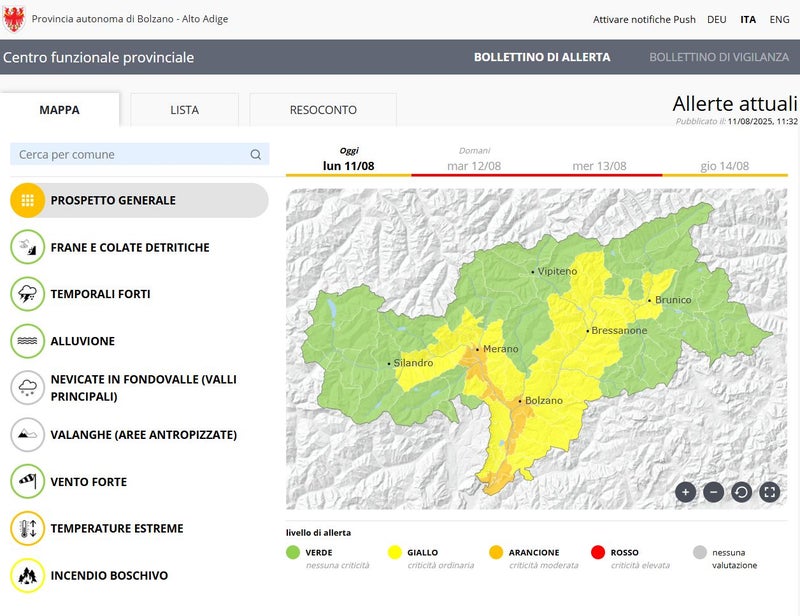Screen dimensions: 800x616
Task: Click the Cerca per comune search field
Action: tap(130, 155)
